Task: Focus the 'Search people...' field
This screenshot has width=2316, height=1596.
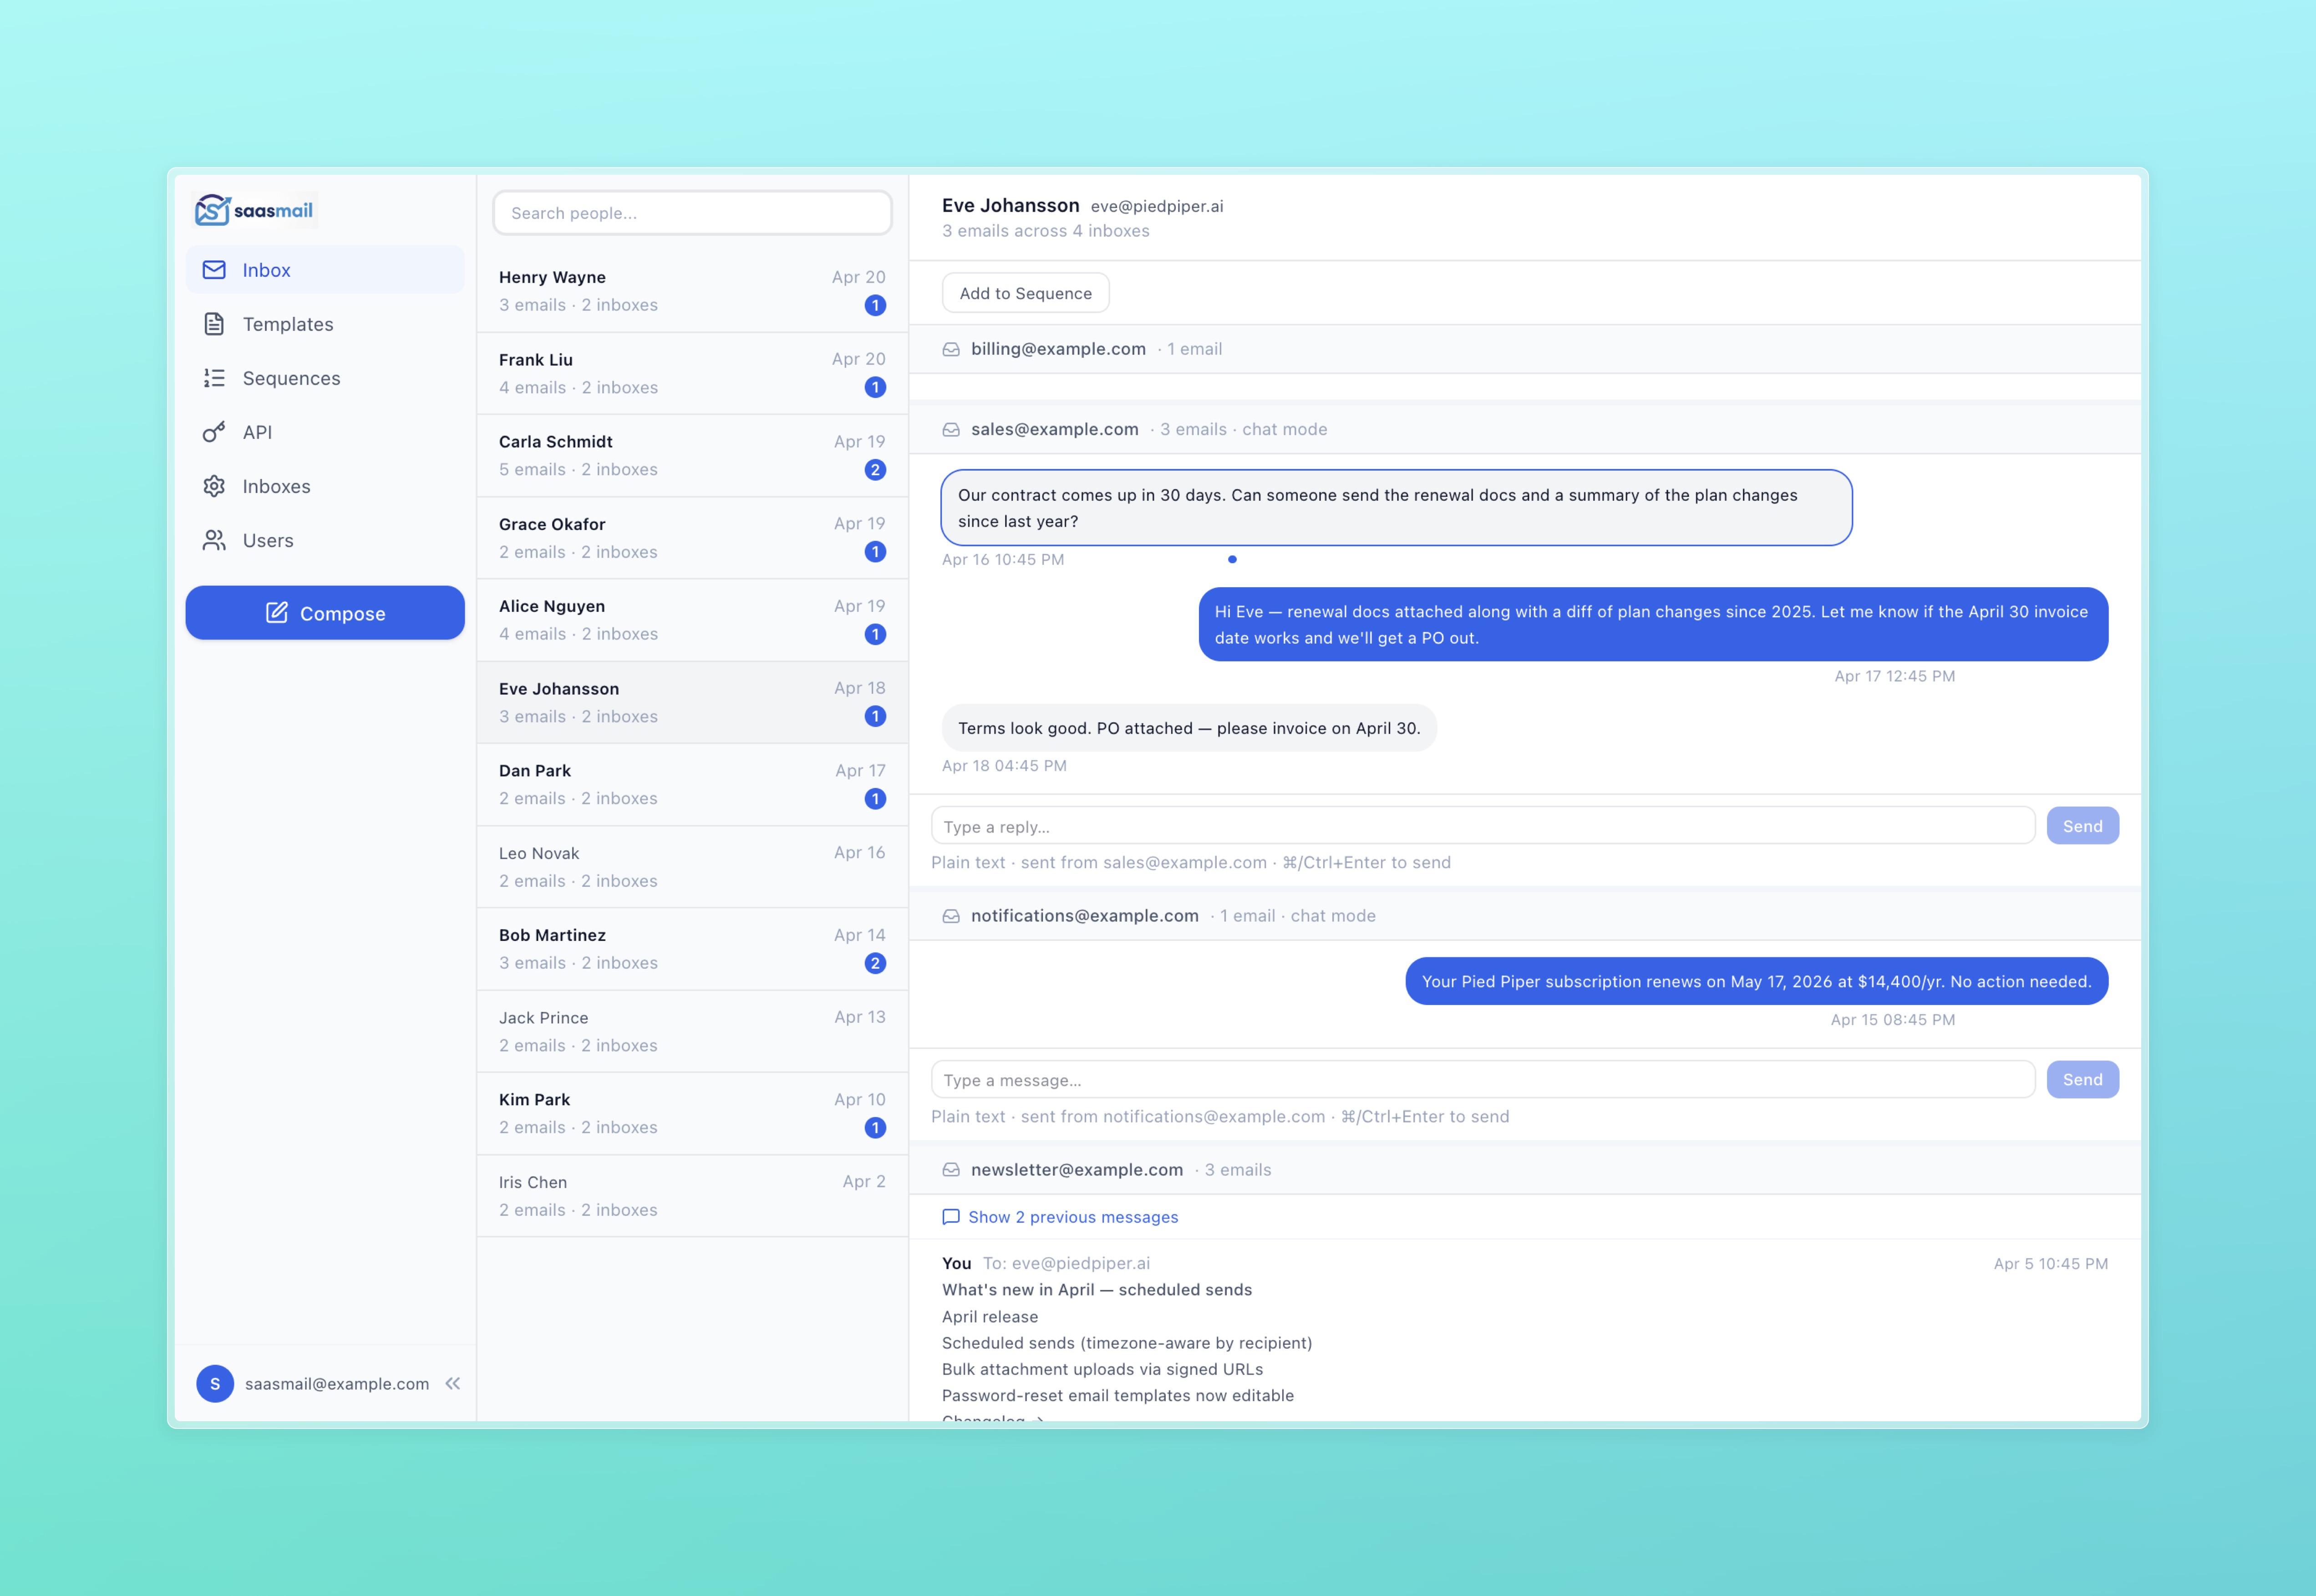Action: tap(692, 213)
